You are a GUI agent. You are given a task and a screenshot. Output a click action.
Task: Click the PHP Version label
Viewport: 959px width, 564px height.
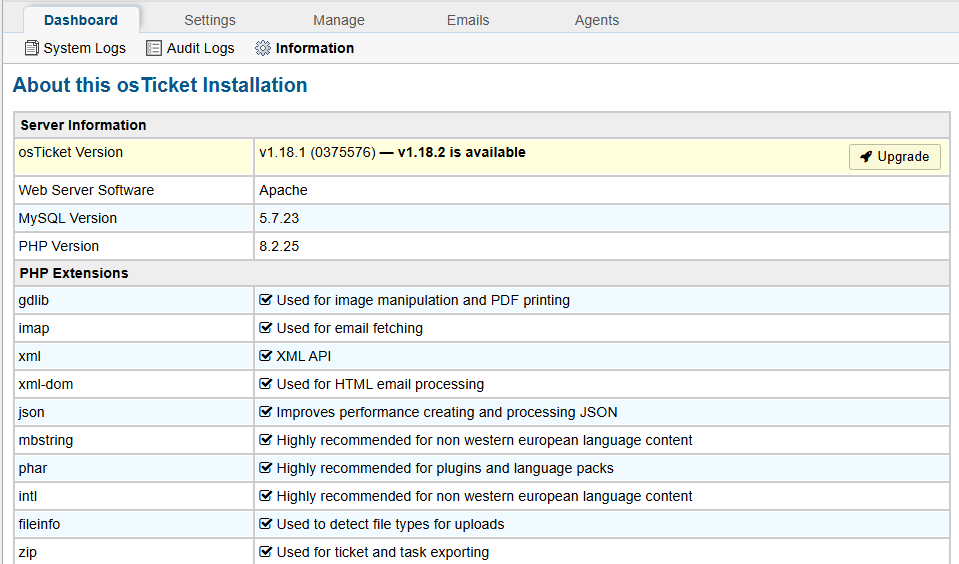(x=59, y=247)
